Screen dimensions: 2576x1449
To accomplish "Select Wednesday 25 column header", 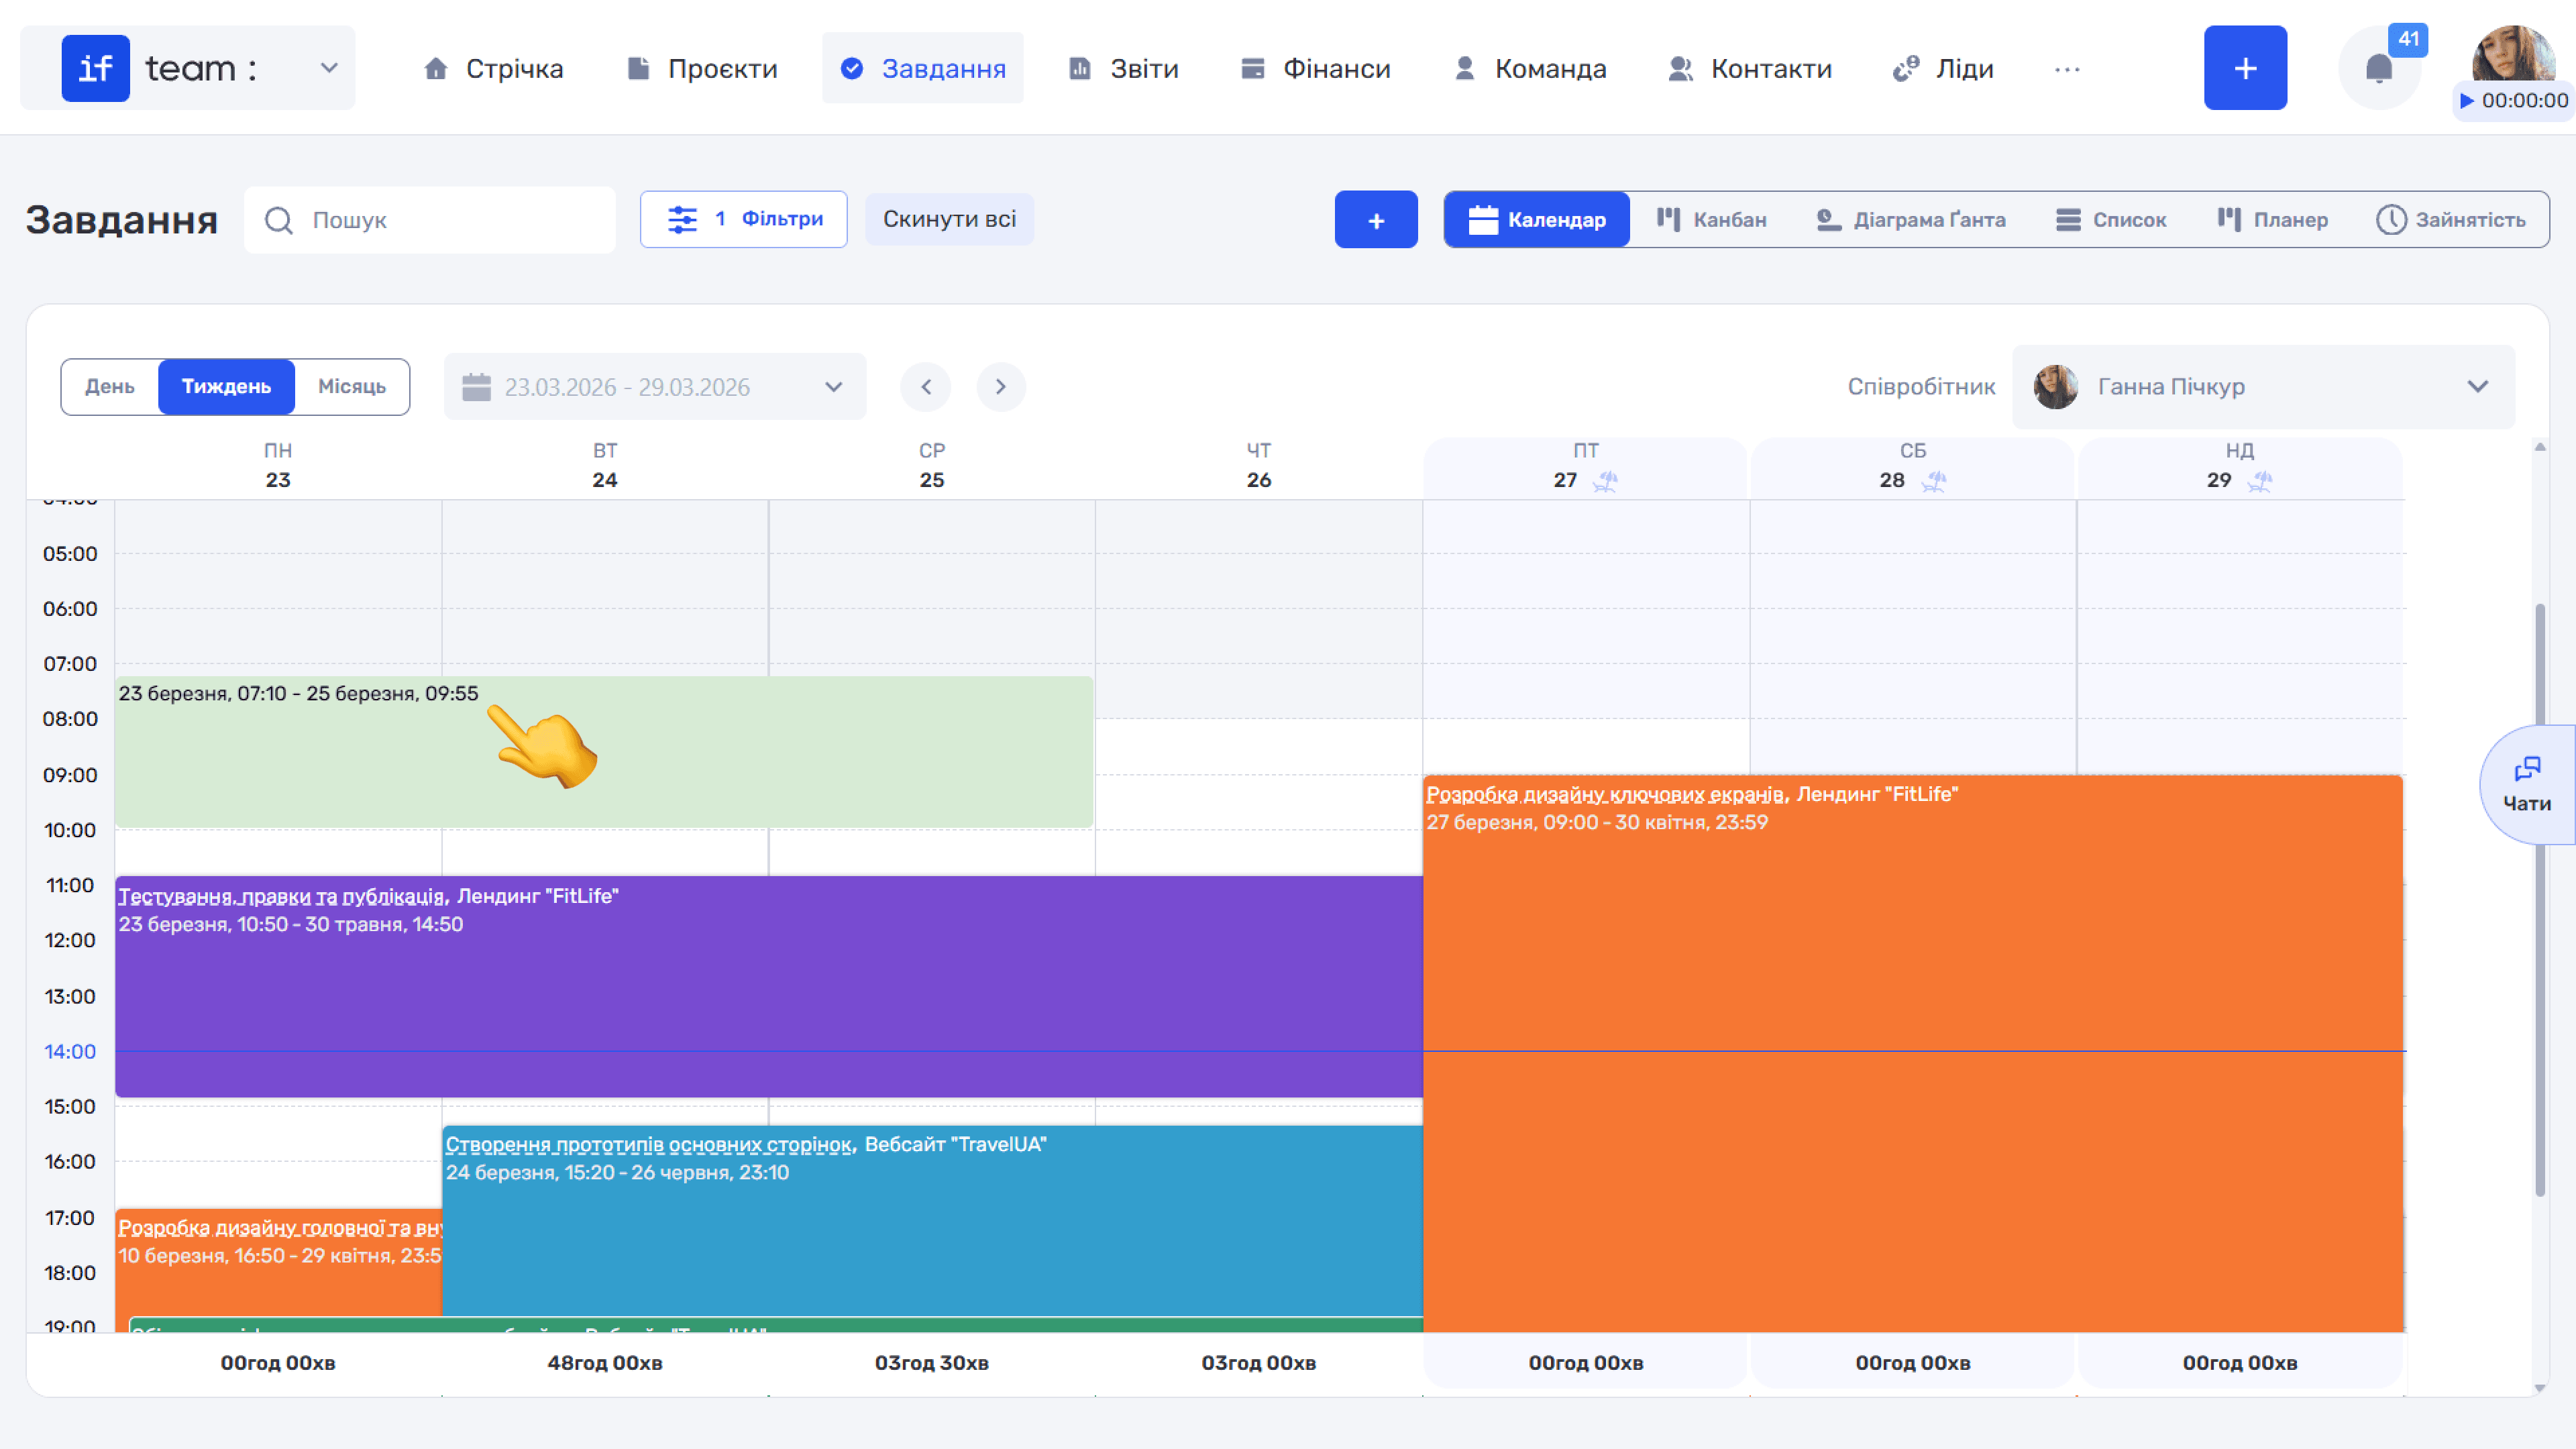I will pyautogui.click(x=932, y=466).
